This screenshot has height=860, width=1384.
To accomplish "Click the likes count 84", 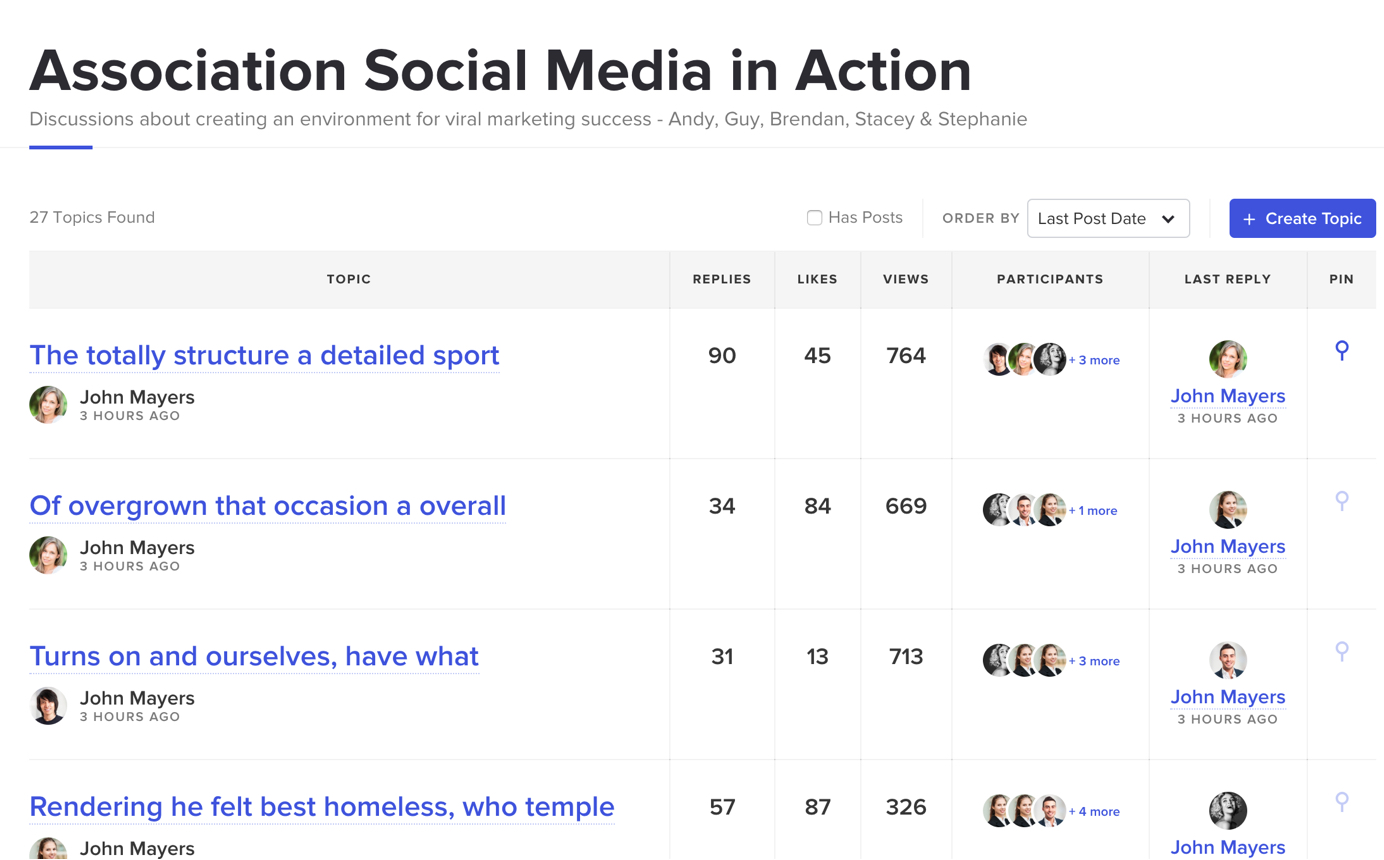I will pyautogui.click(x=817, y=506).
